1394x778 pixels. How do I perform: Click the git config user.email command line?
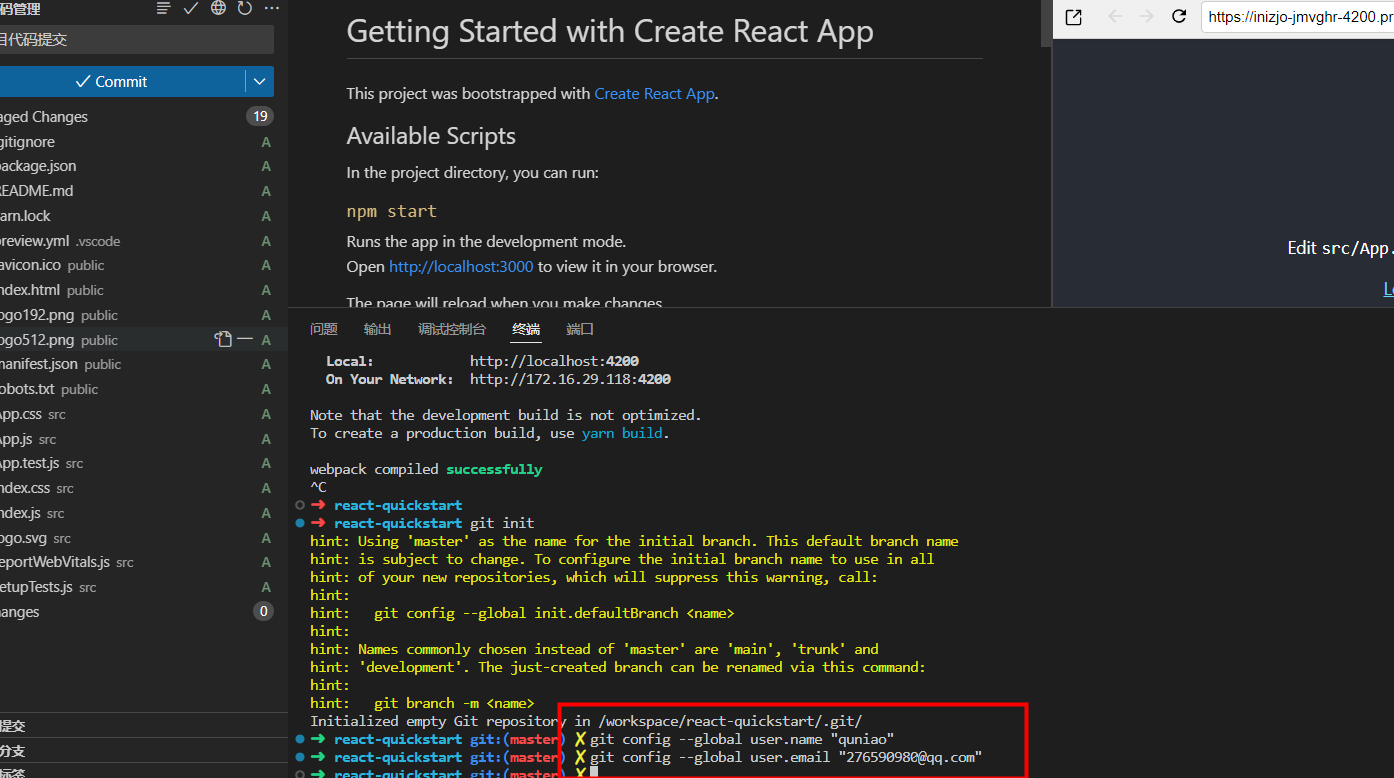click(x=786, y=757)
